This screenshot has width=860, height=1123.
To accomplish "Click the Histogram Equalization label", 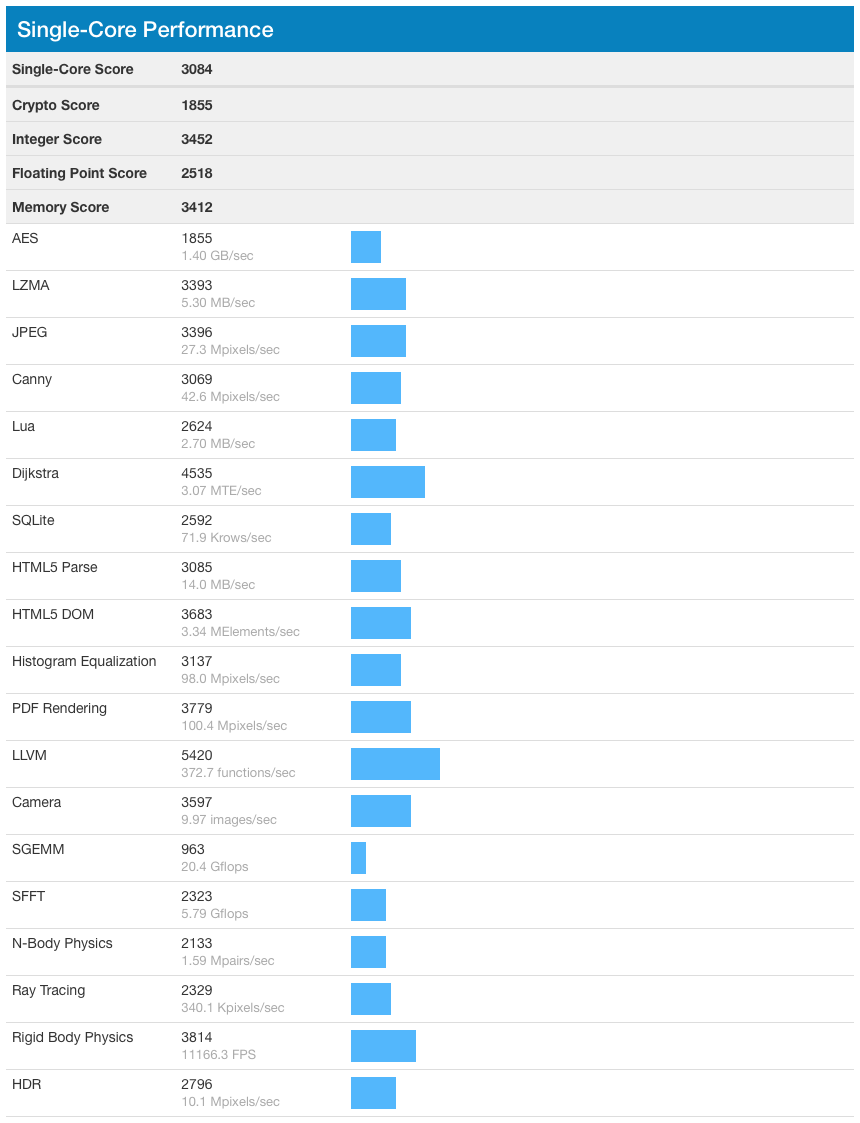I will 84,661.
